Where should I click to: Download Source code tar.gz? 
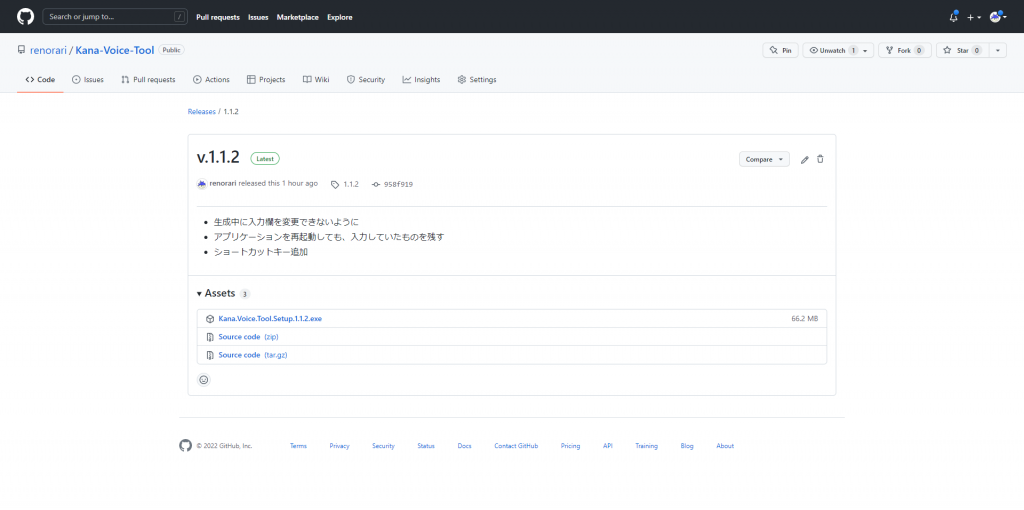[253, 355]
